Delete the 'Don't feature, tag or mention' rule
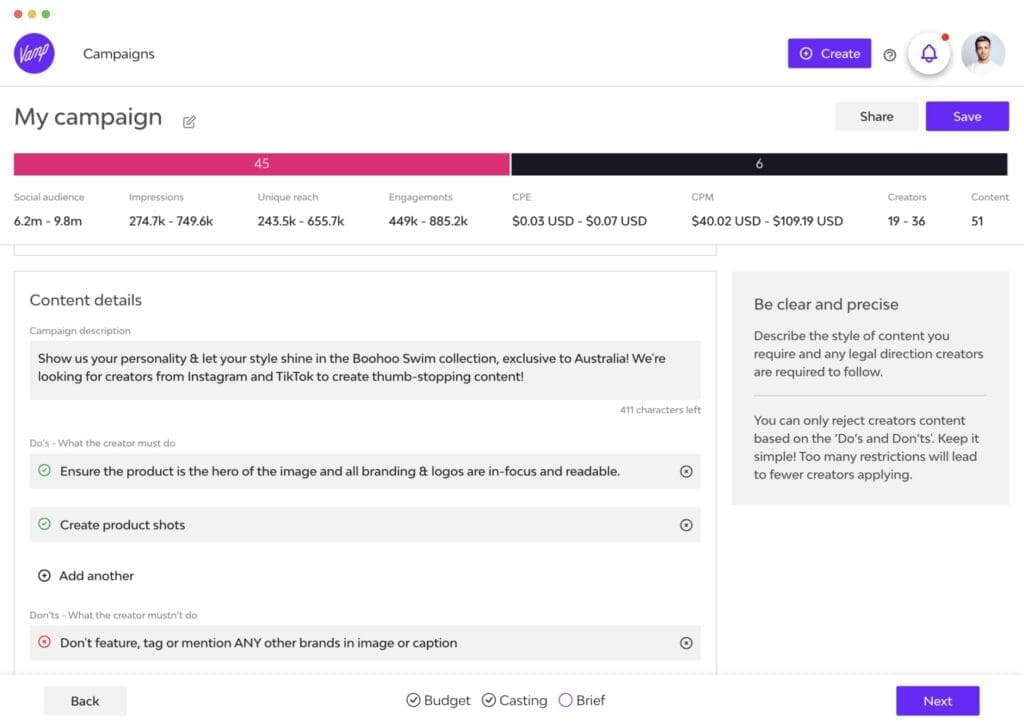 tap(686, 643)
